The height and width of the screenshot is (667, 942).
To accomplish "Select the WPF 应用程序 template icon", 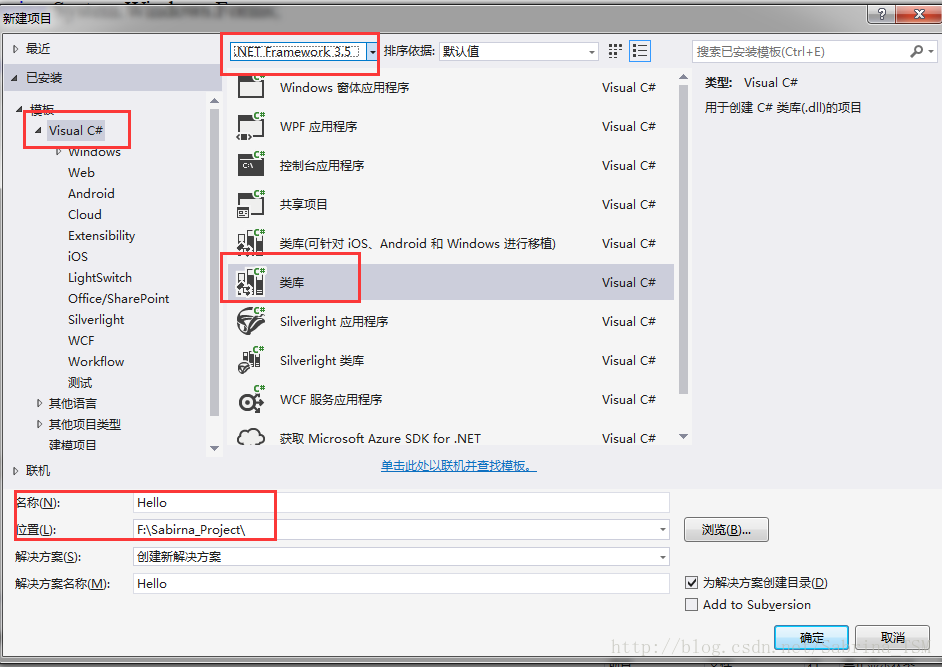I will 251,126.
